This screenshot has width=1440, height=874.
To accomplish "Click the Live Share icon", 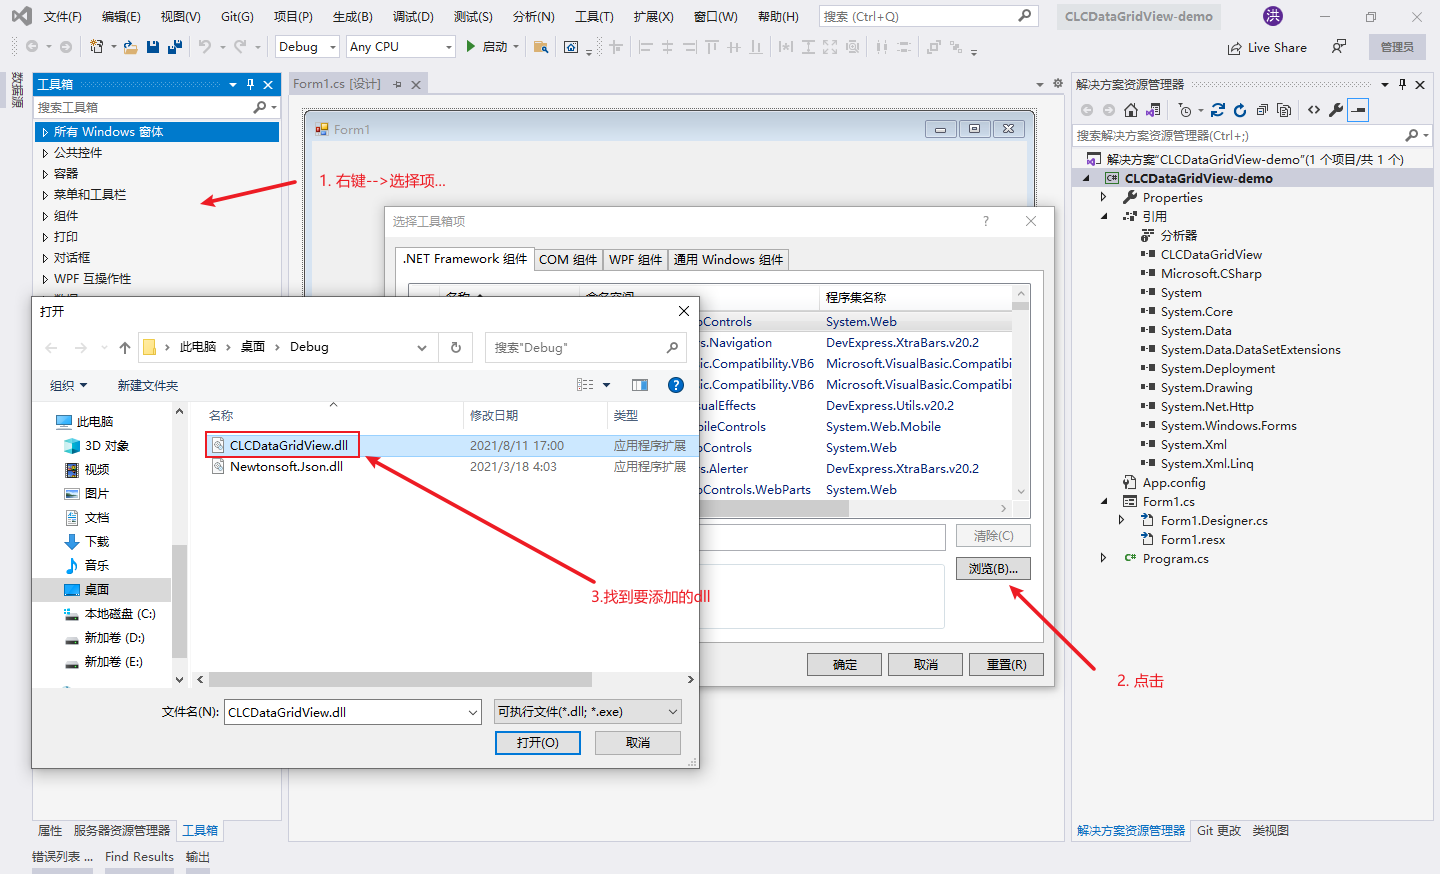I will pos(1235,48).
